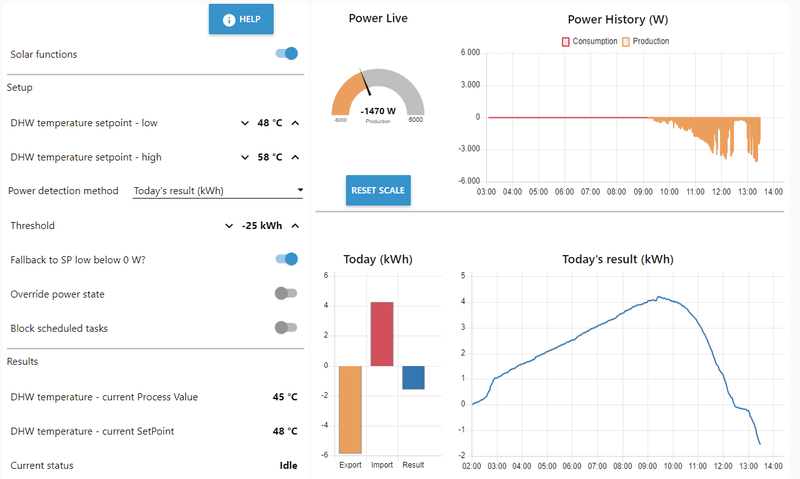
Task: Enable Block scheduled tasks switch
Action: click(286, 327)
